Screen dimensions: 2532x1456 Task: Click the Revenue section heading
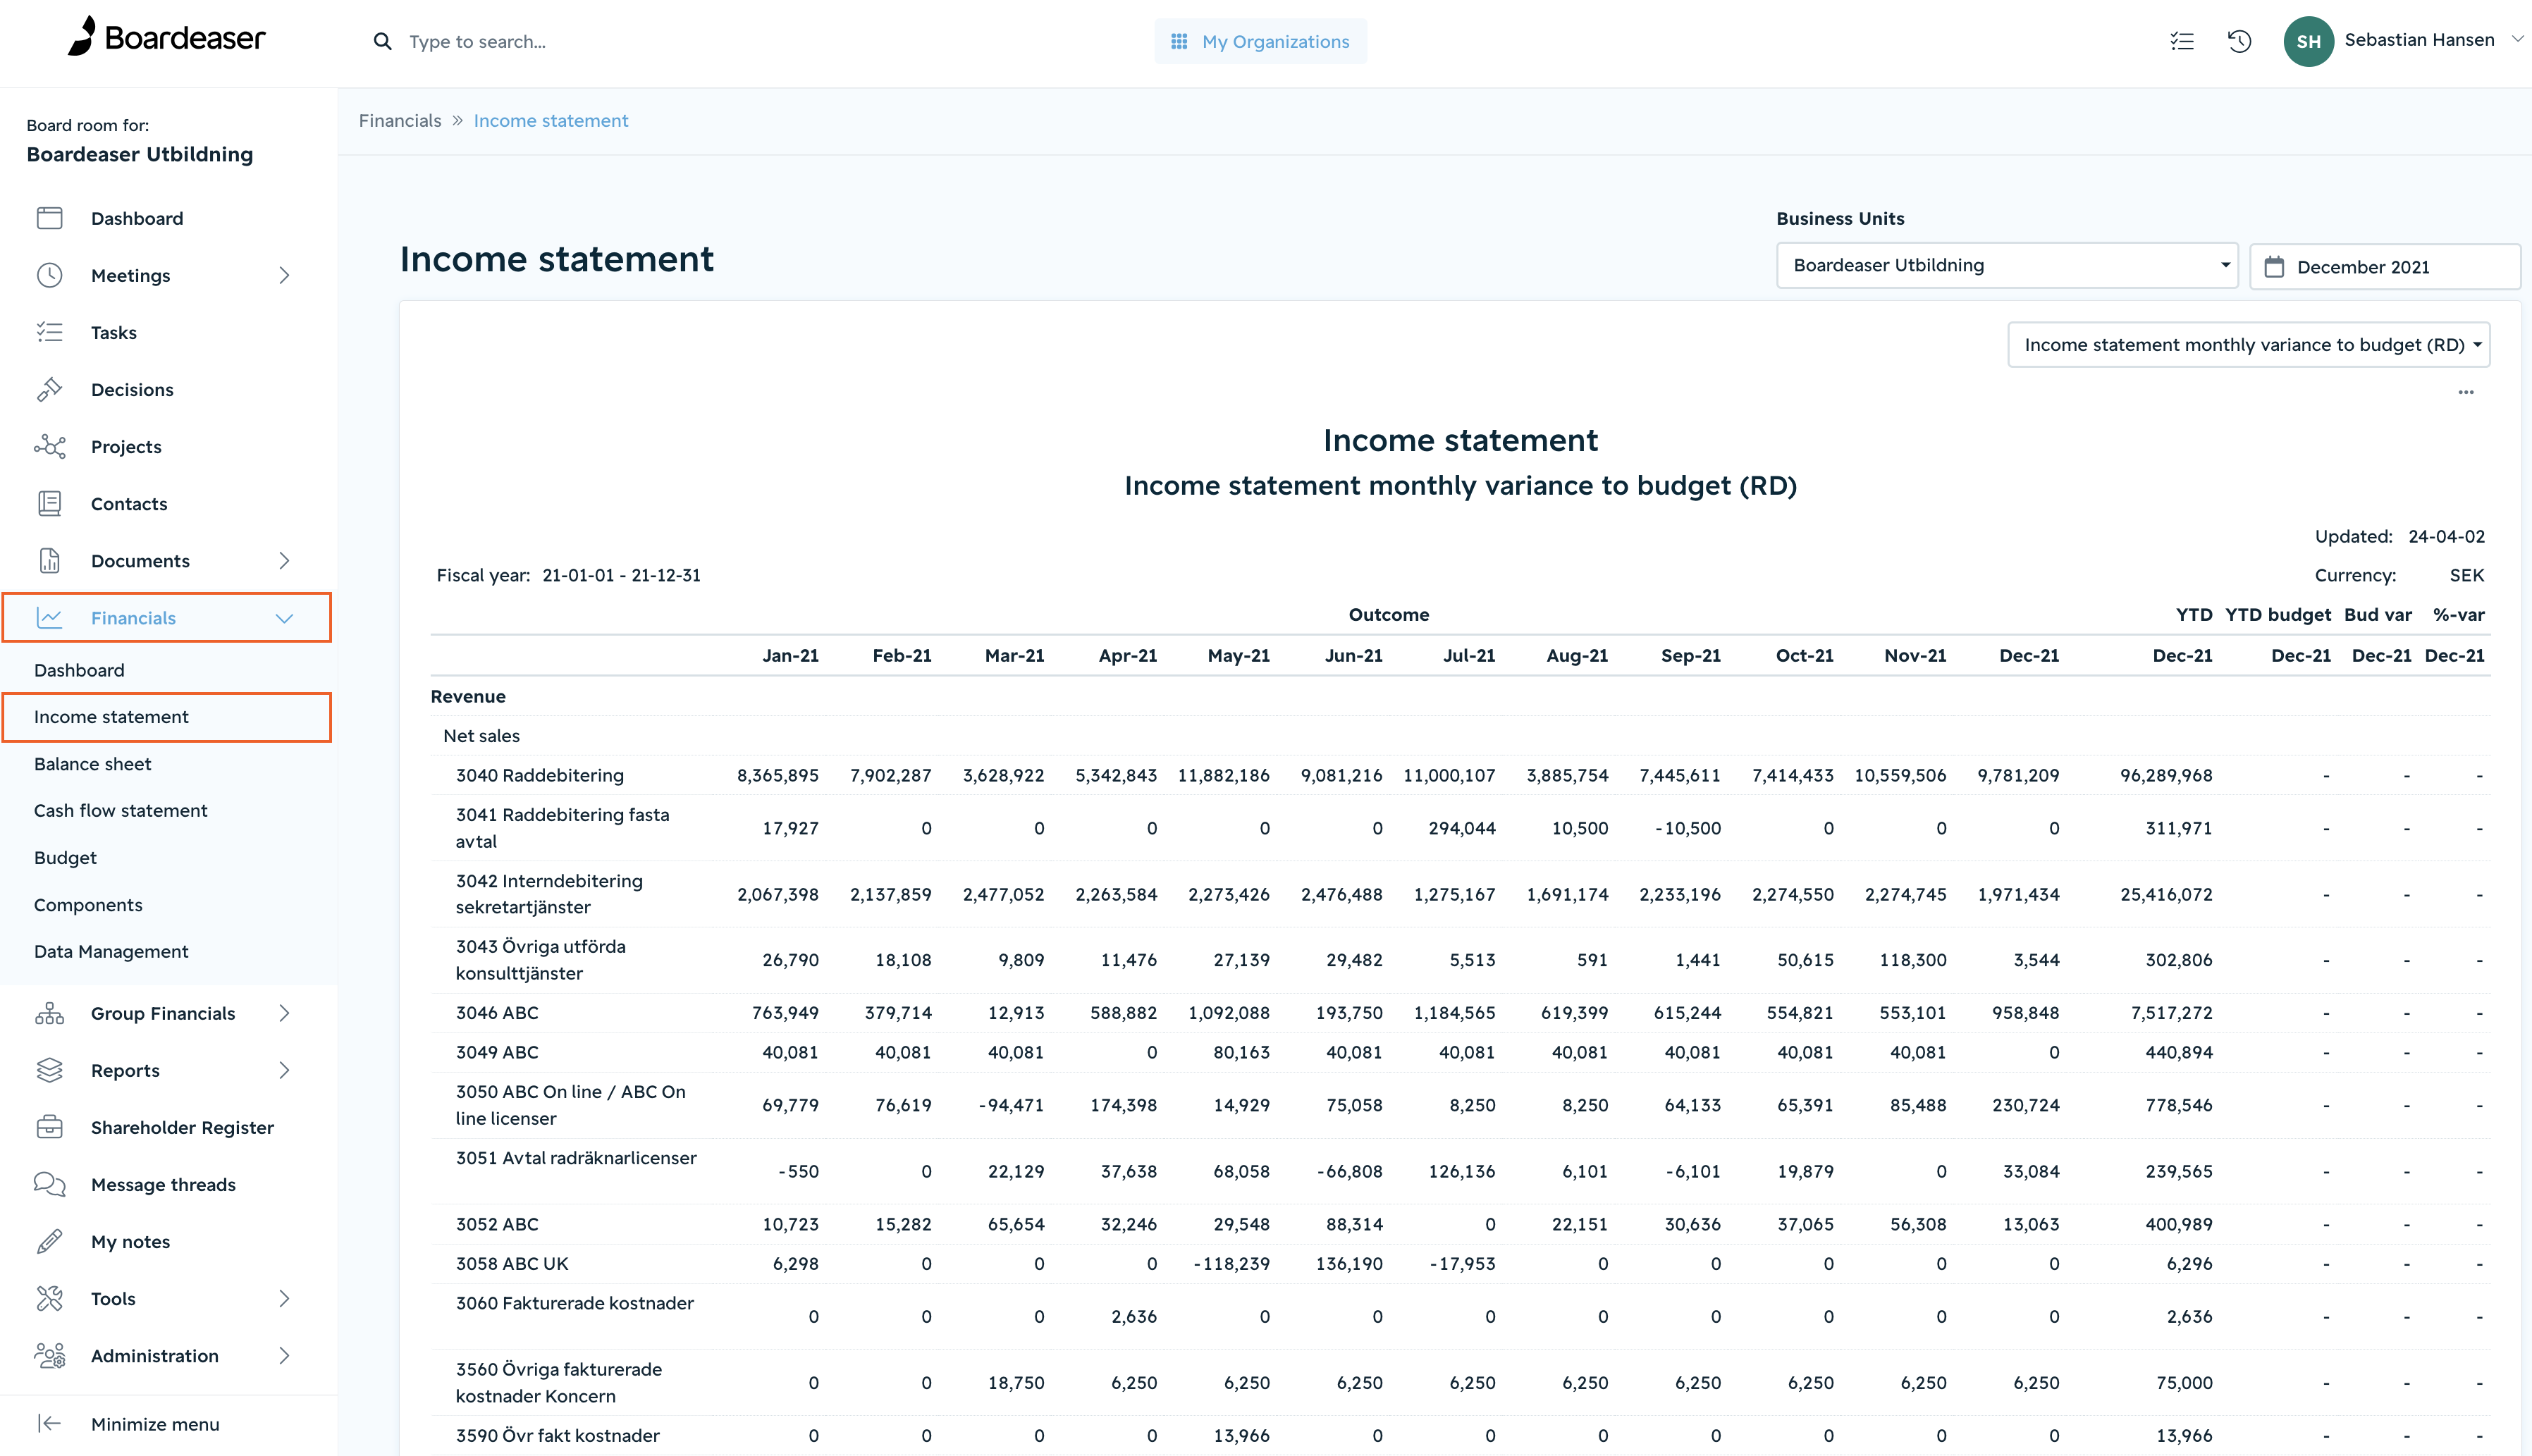tap(468, 696)
